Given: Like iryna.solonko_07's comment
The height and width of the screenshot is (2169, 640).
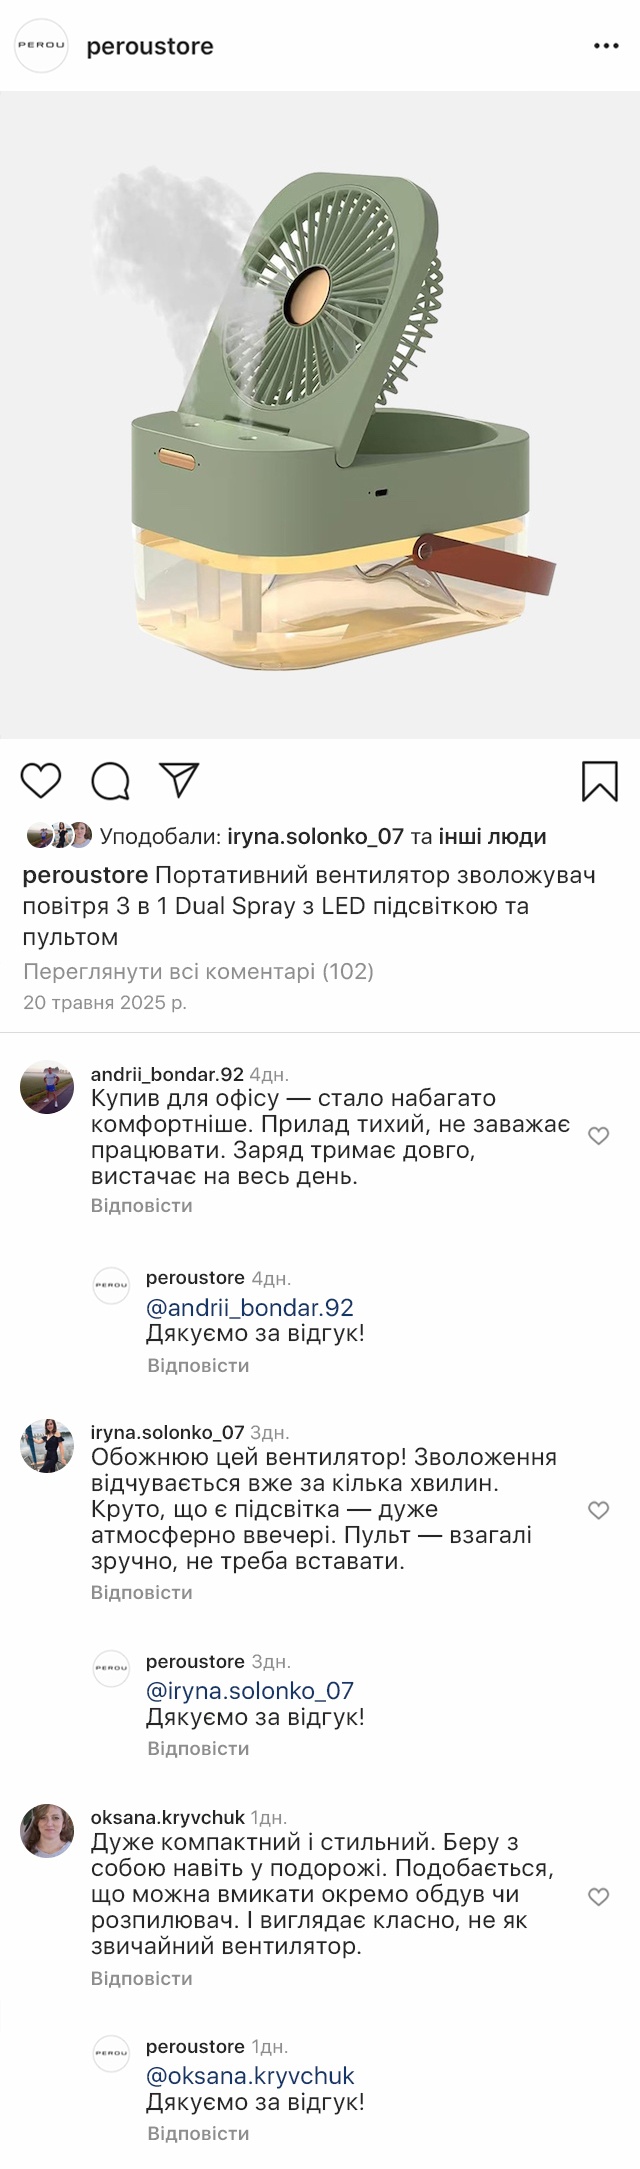Looking at the screenshot, I should click(x=598, y=1510).
